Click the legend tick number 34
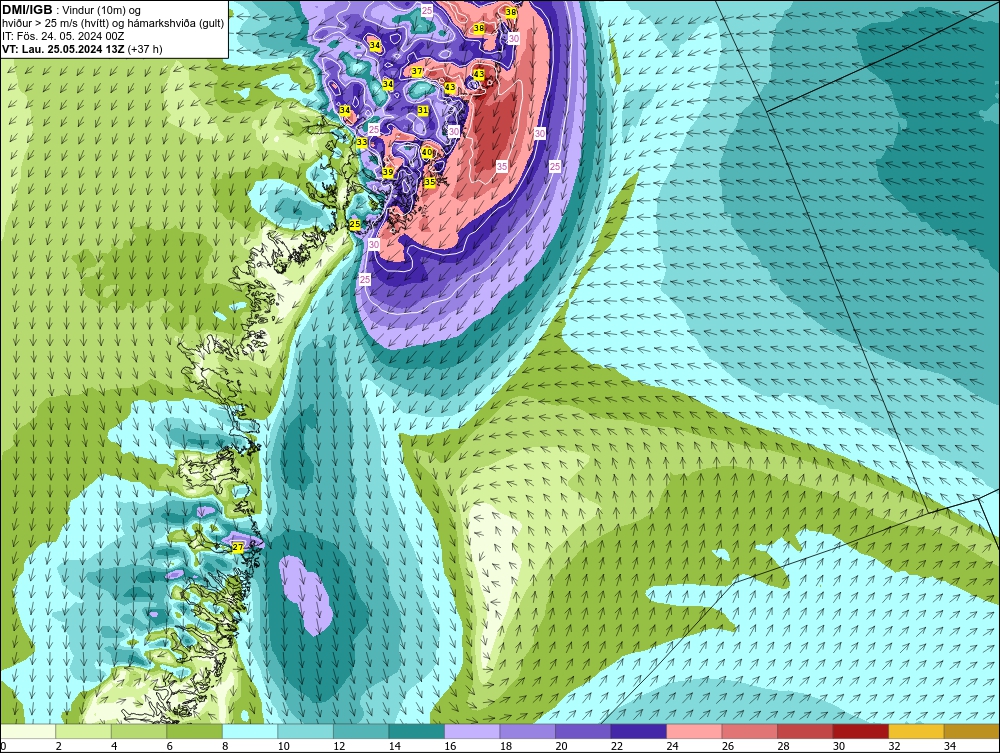Image resolution: width=1000 pixels, height=753 pixels. pyautogui.click(x=949, y=746)
